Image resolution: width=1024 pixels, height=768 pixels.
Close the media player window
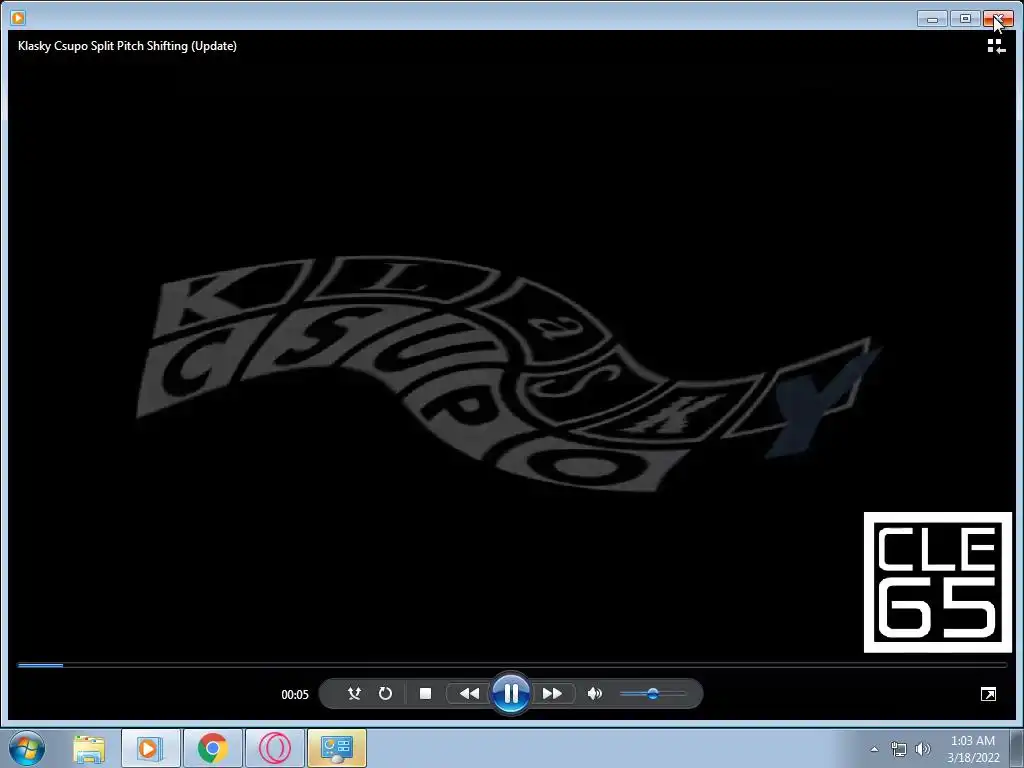tap(998, 19)
